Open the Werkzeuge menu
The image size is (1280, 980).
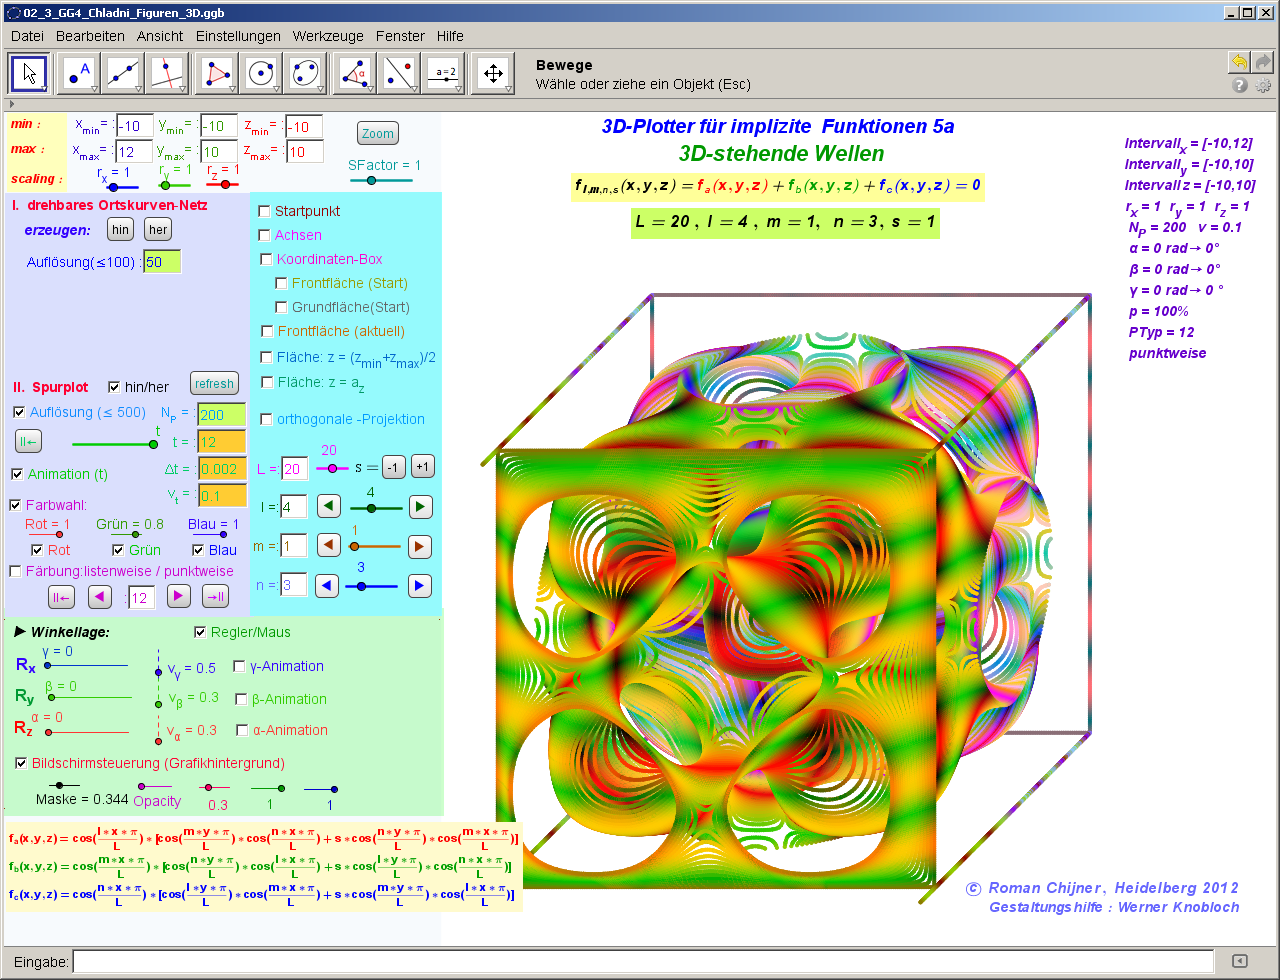(x=328, y=36)
